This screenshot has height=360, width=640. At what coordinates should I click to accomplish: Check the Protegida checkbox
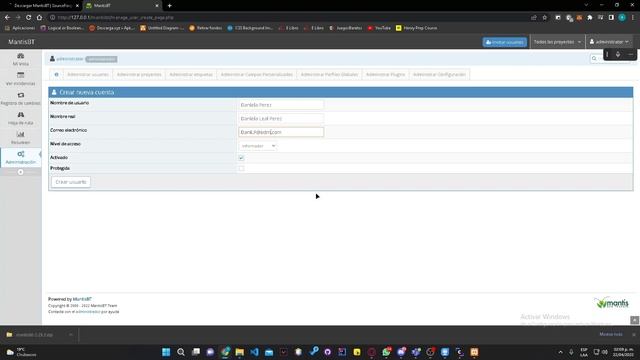click(x=241, y=168)
